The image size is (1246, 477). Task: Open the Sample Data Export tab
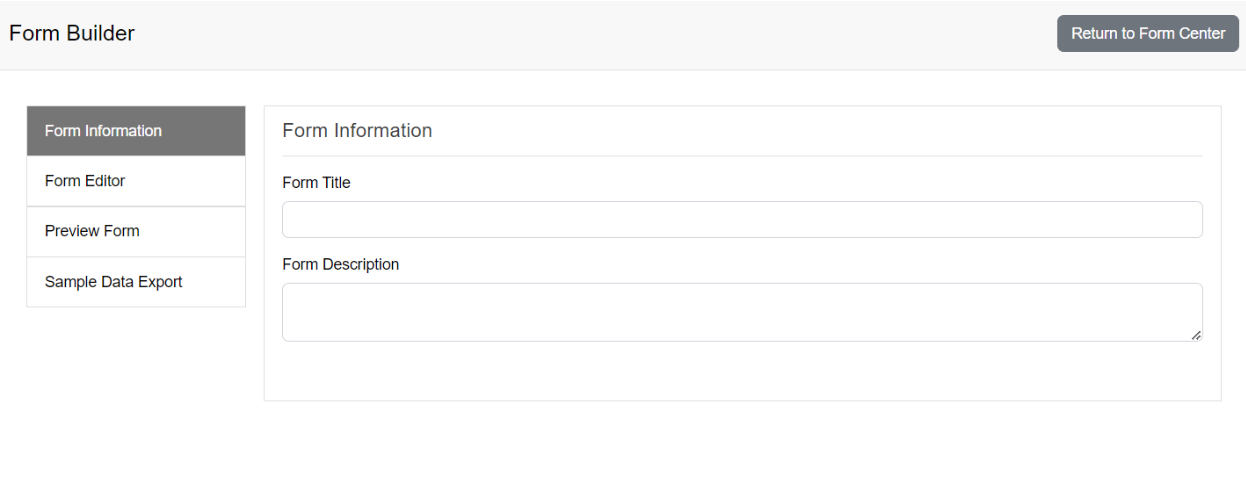tap(136, 282)
